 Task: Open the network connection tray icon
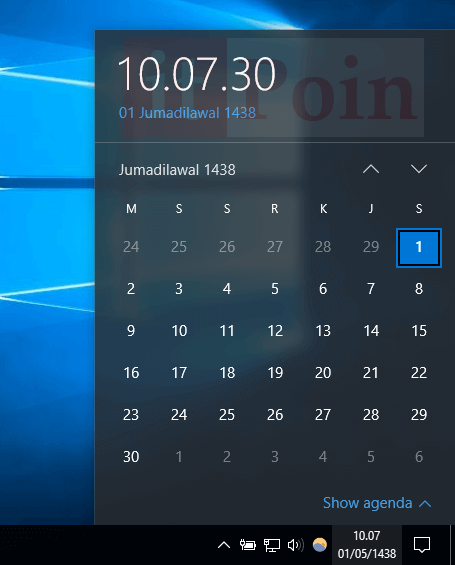coord(272,545)
